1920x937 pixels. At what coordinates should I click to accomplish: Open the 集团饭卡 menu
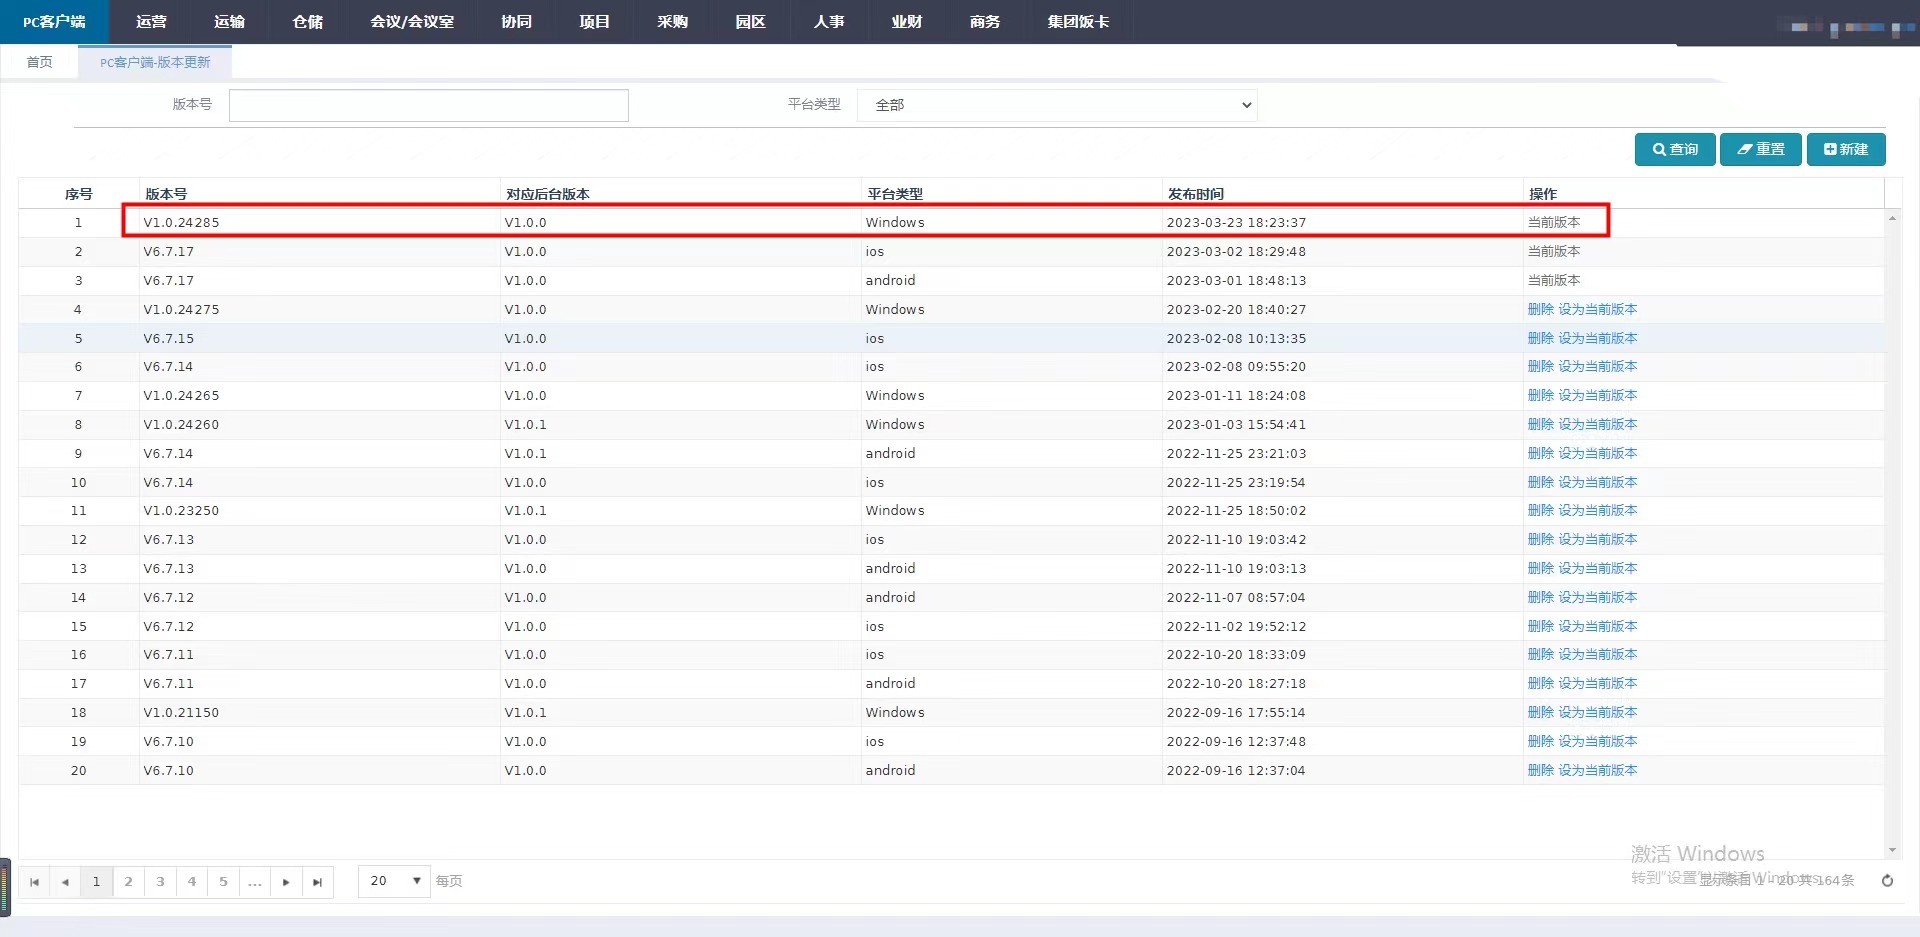tap(1078, 21)
